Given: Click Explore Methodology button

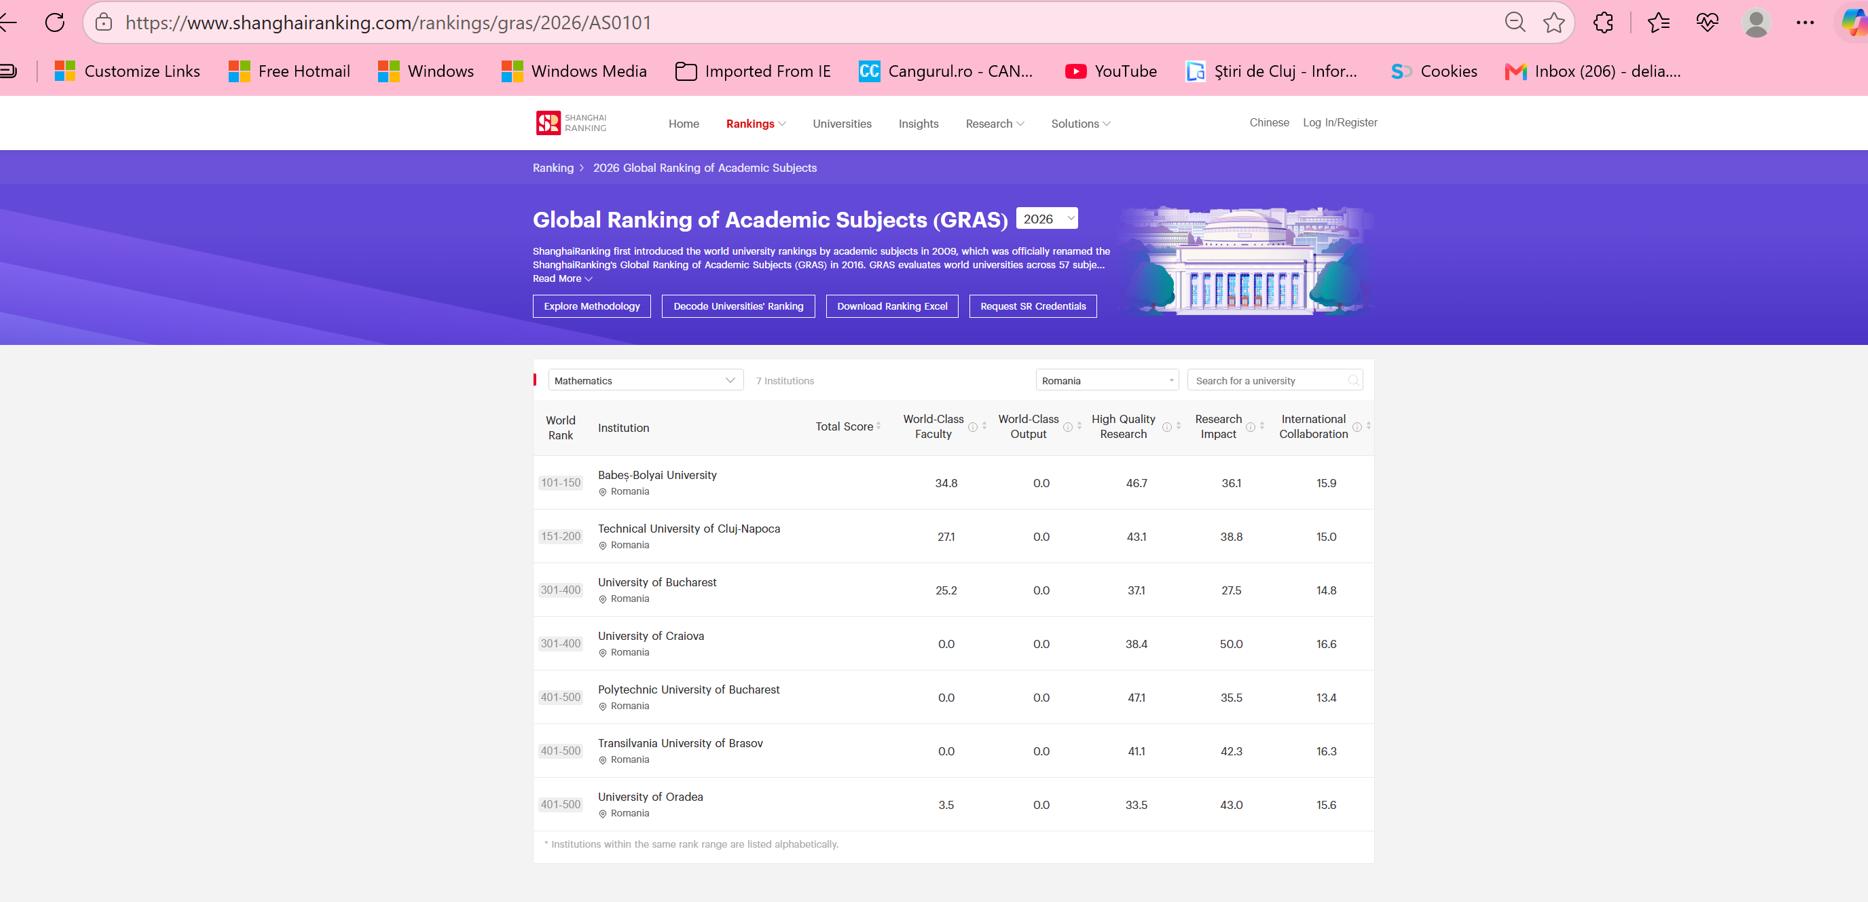Looking at the screenshot, I should tap(592, 306).
